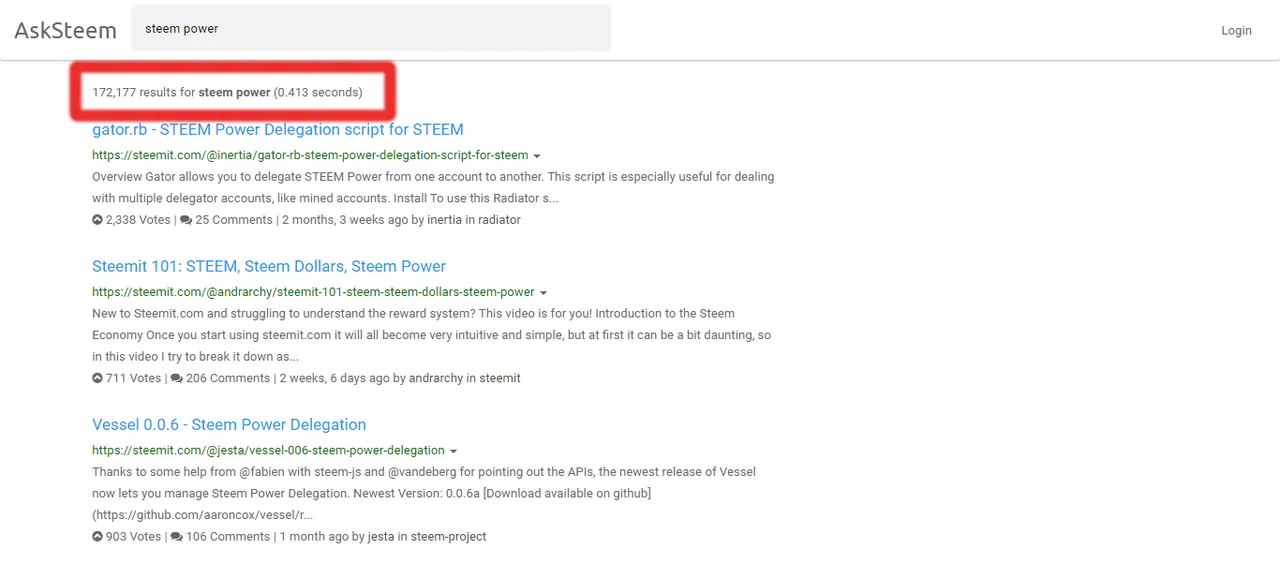
Task: Click '172,177 results for steem power' text
Action: [181, 92]
